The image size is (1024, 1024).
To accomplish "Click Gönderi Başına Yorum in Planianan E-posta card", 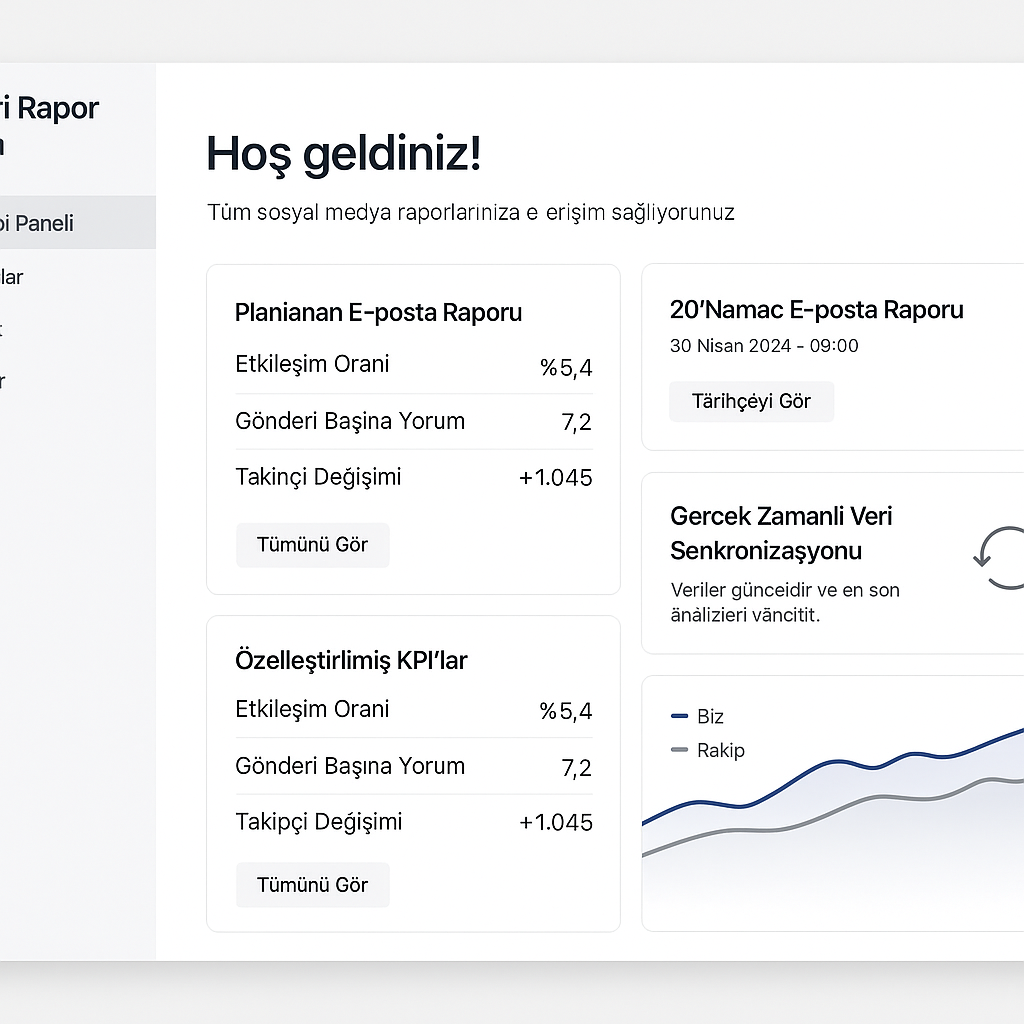I will pyautogui.click(x=413, y=422).
